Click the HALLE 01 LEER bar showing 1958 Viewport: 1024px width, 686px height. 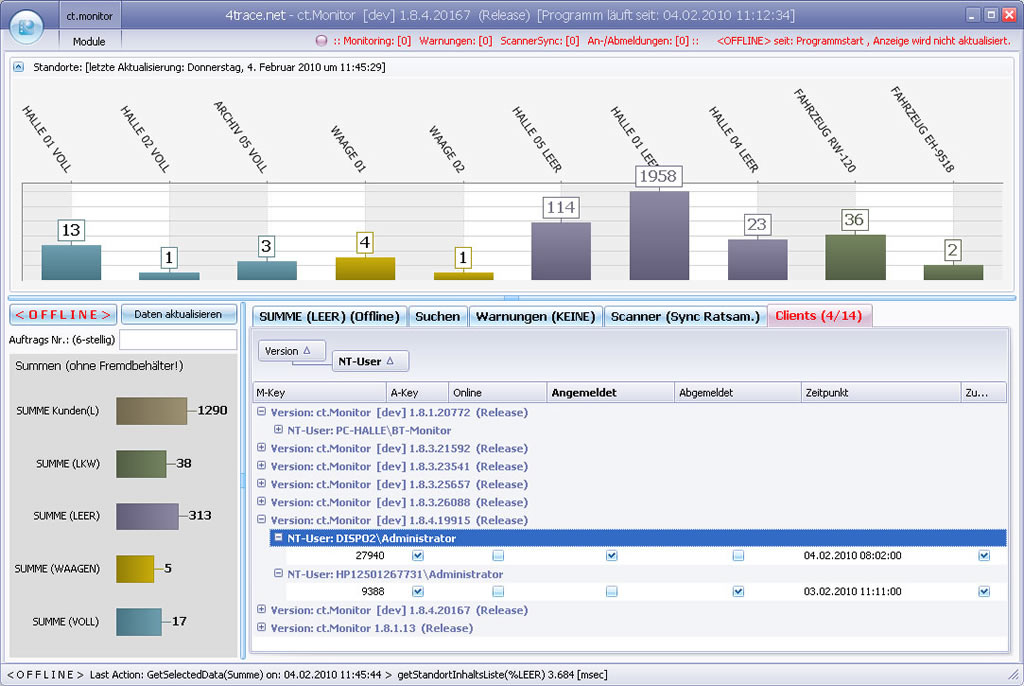click(x=658, y=235)
